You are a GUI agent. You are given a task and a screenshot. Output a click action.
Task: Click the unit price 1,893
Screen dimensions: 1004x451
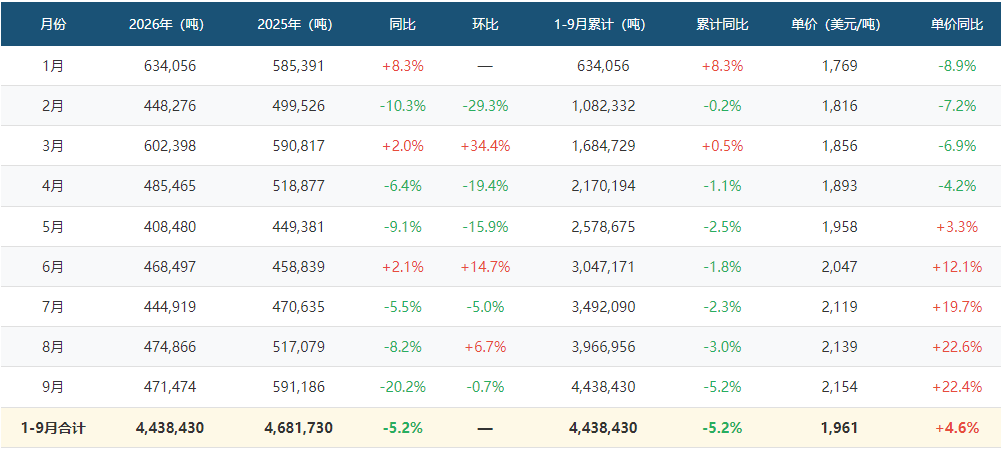pos(839,186)
